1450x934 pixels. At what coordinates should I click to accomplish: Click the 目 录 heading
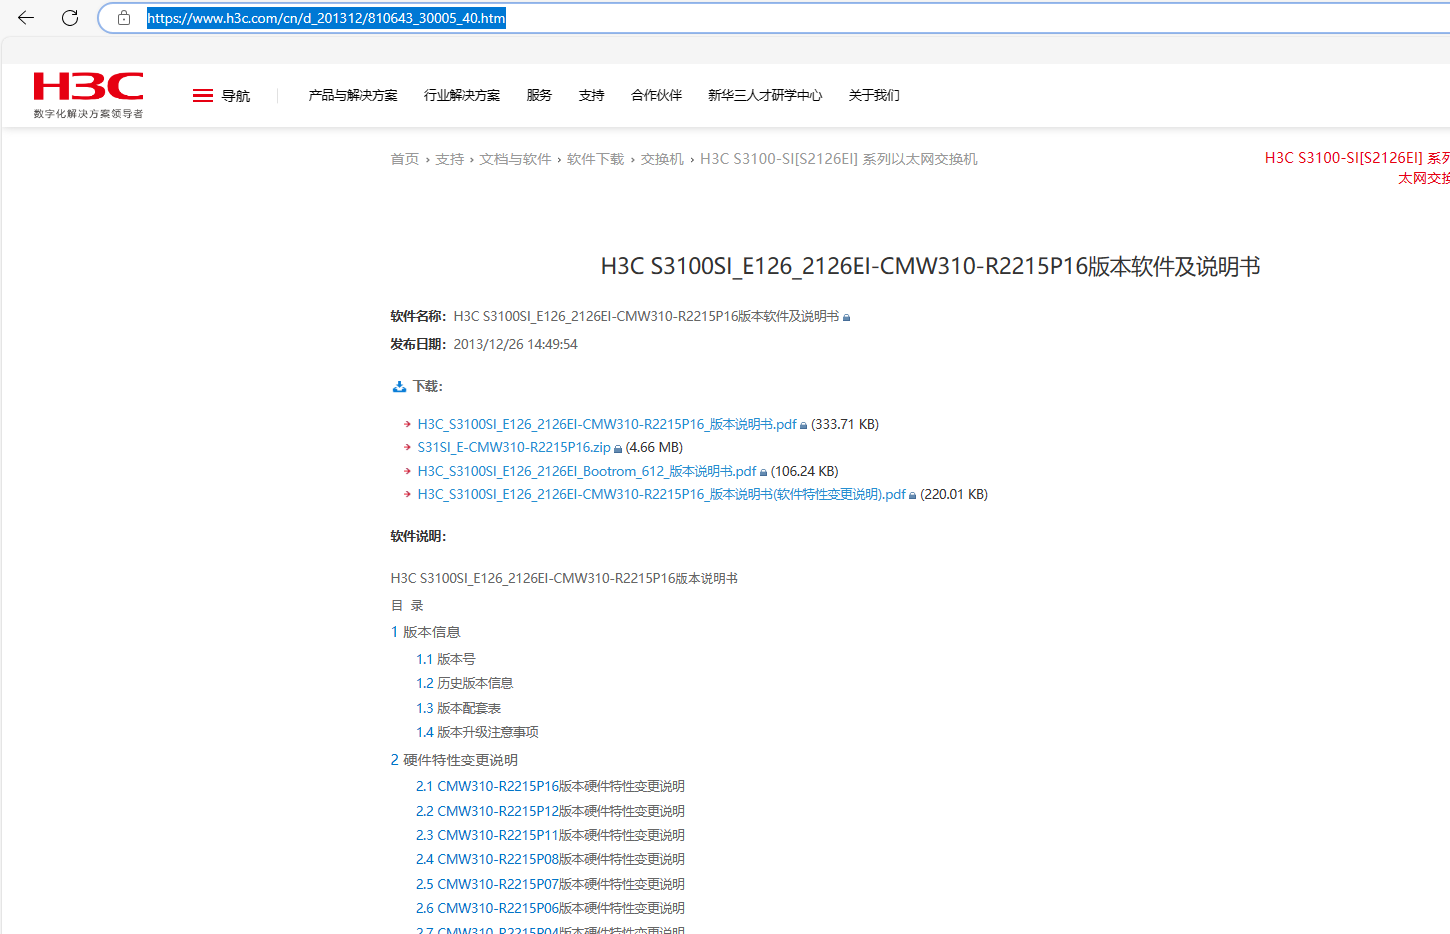[407, 606]
